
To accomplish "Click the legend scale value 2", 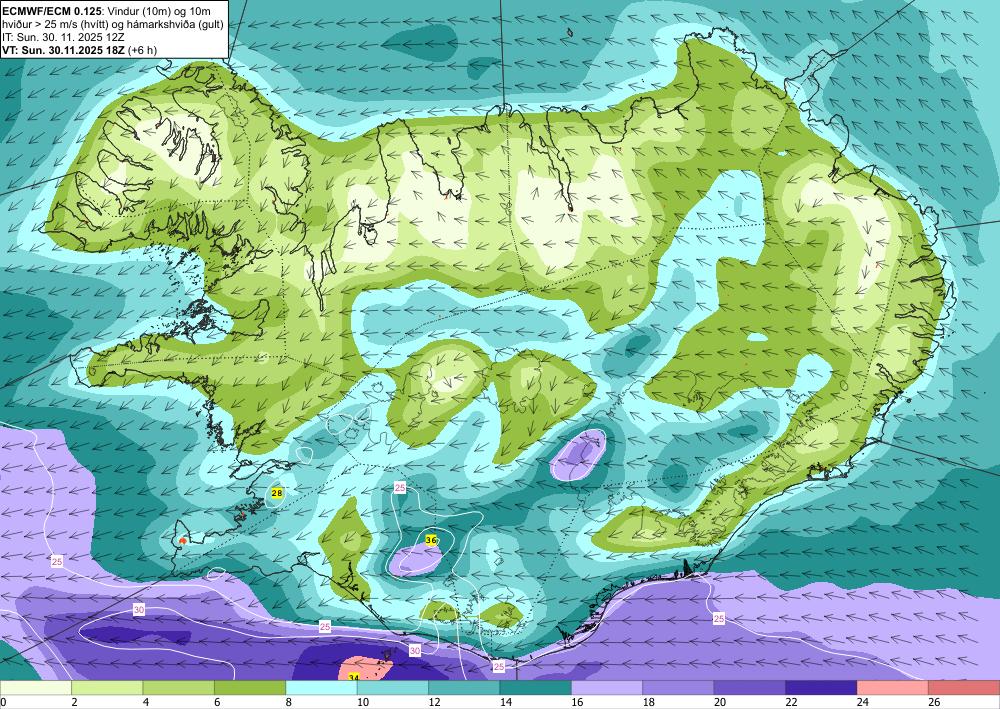I will [75, 703].
